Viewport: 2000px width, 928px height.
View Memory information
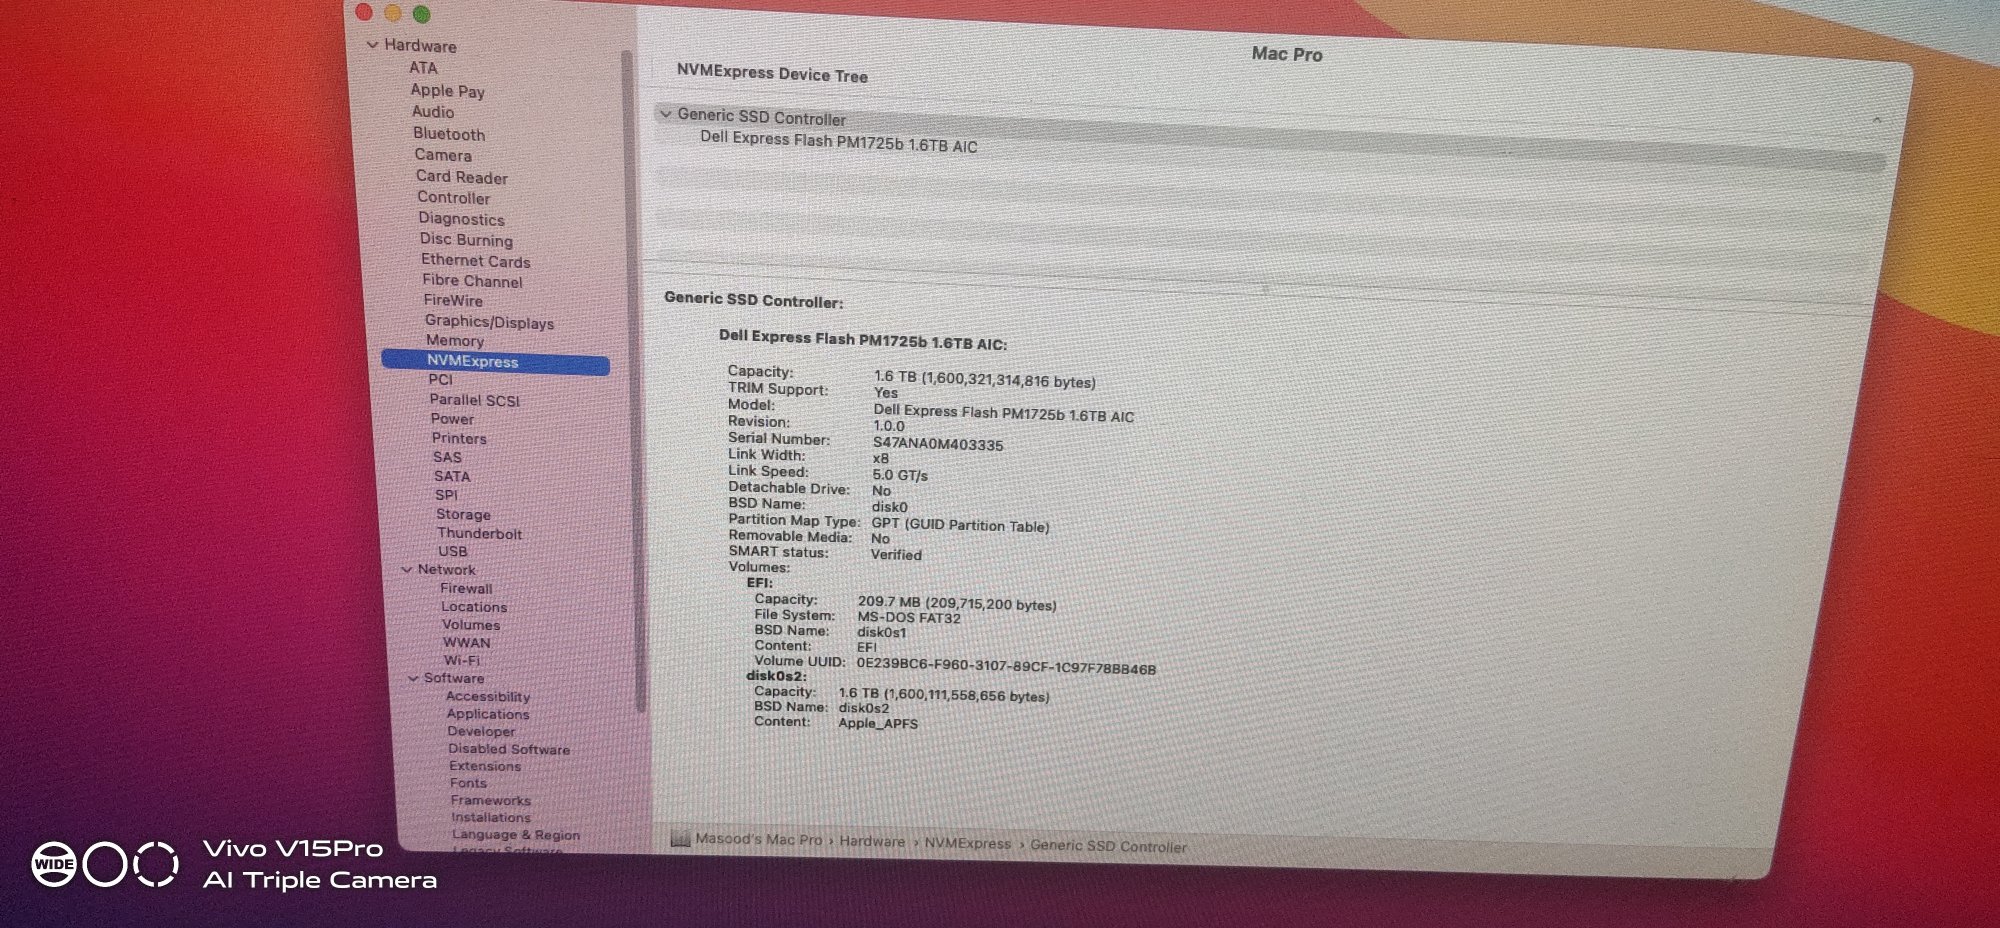455,341
